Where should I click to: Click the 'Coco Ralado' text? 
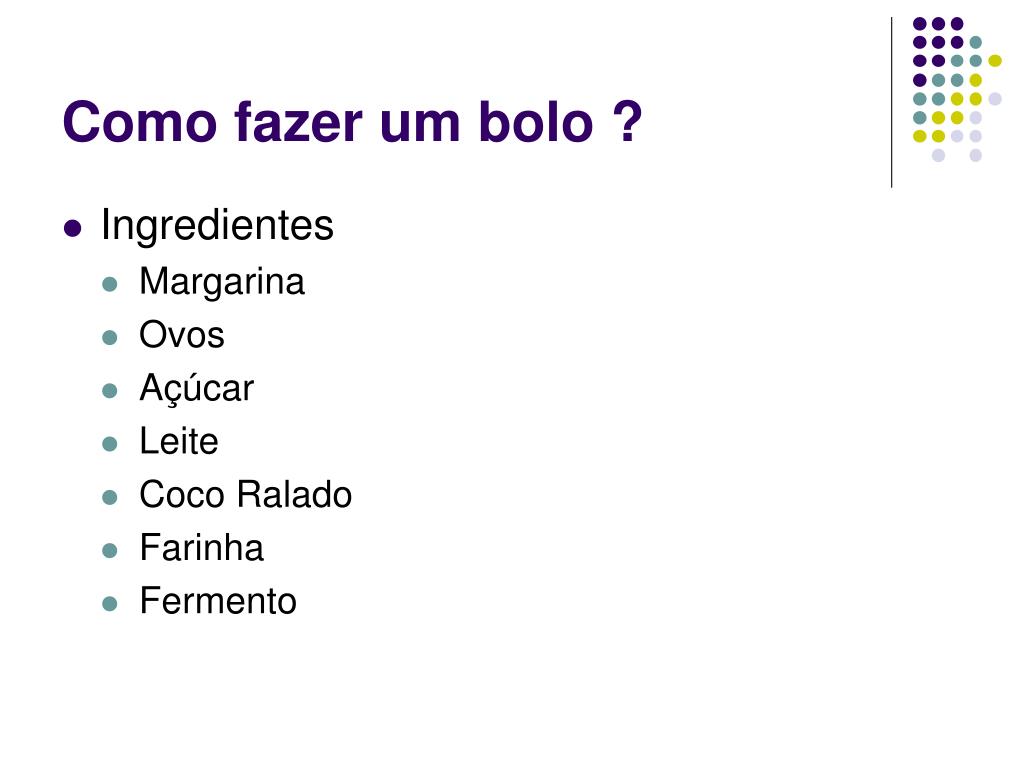pos(246,494)
